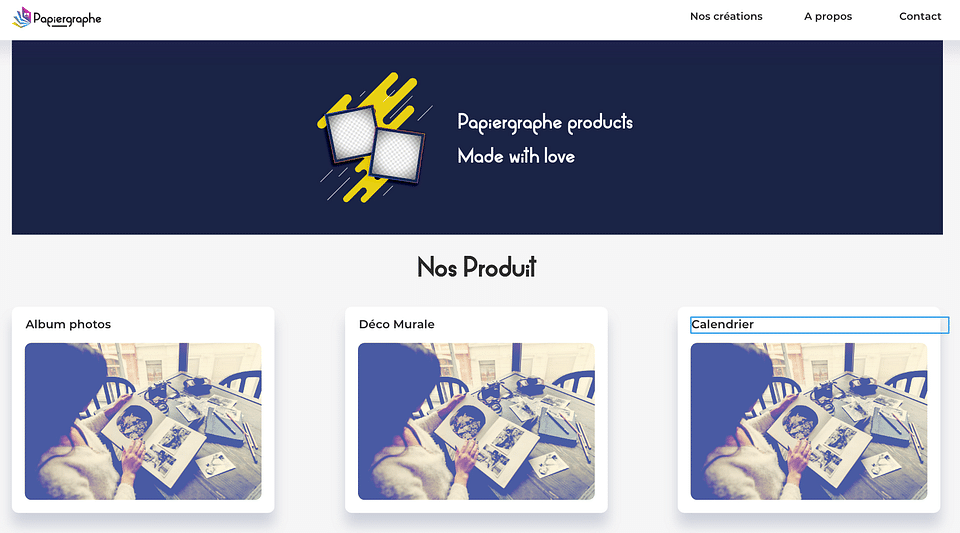Click the Papiergraphe logo icon
The height and width of the screenshot is (533, 960).
(x=22, y=18)
